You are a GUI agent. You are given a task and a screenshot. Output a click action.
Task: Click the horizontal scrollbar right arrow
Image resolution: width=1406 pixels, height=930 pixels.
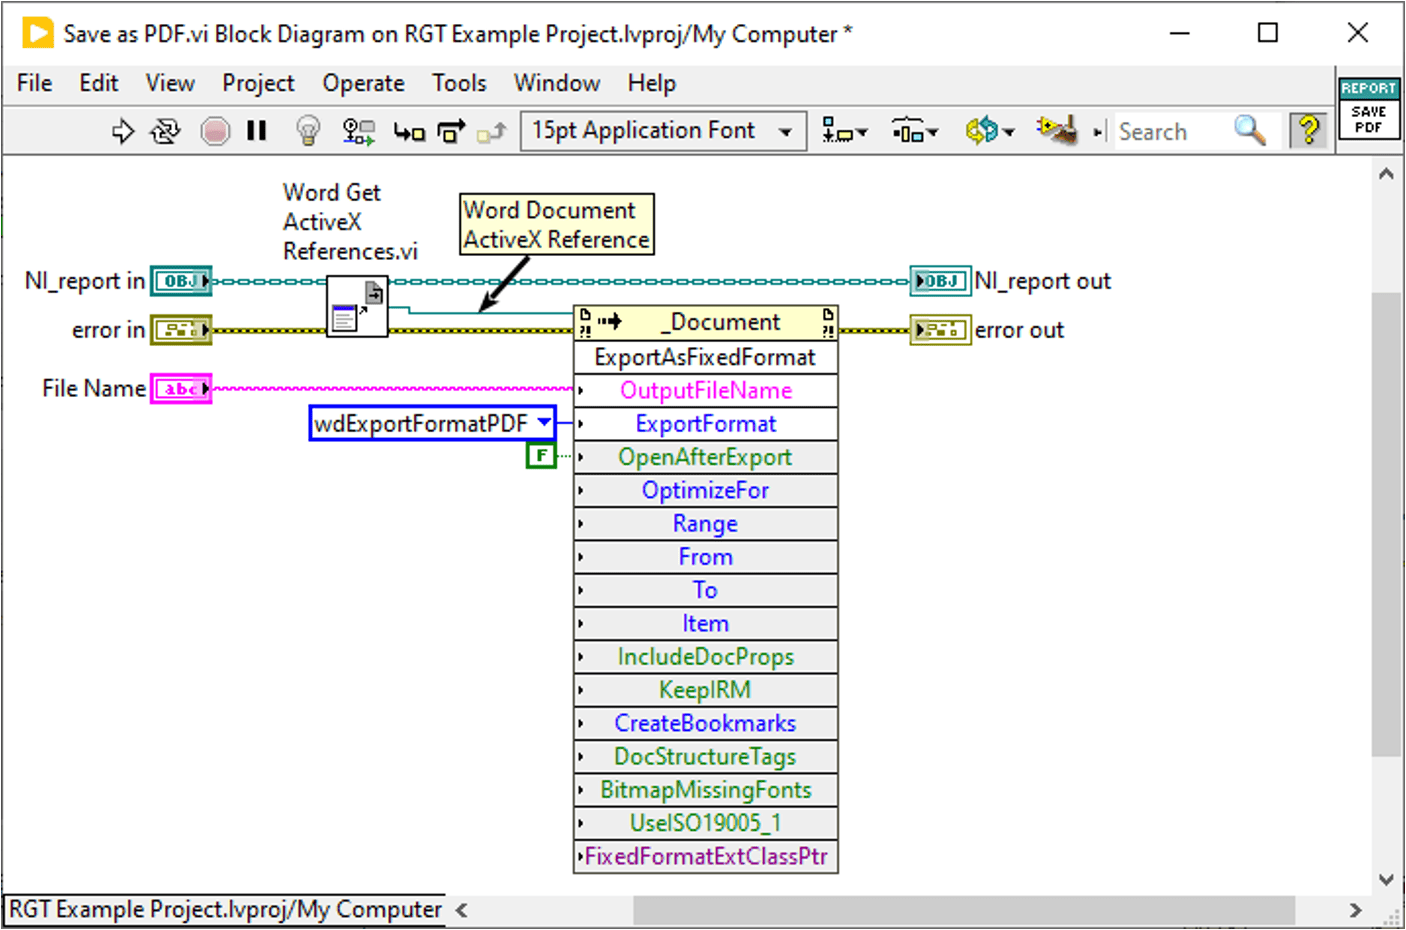[1355, 910]
